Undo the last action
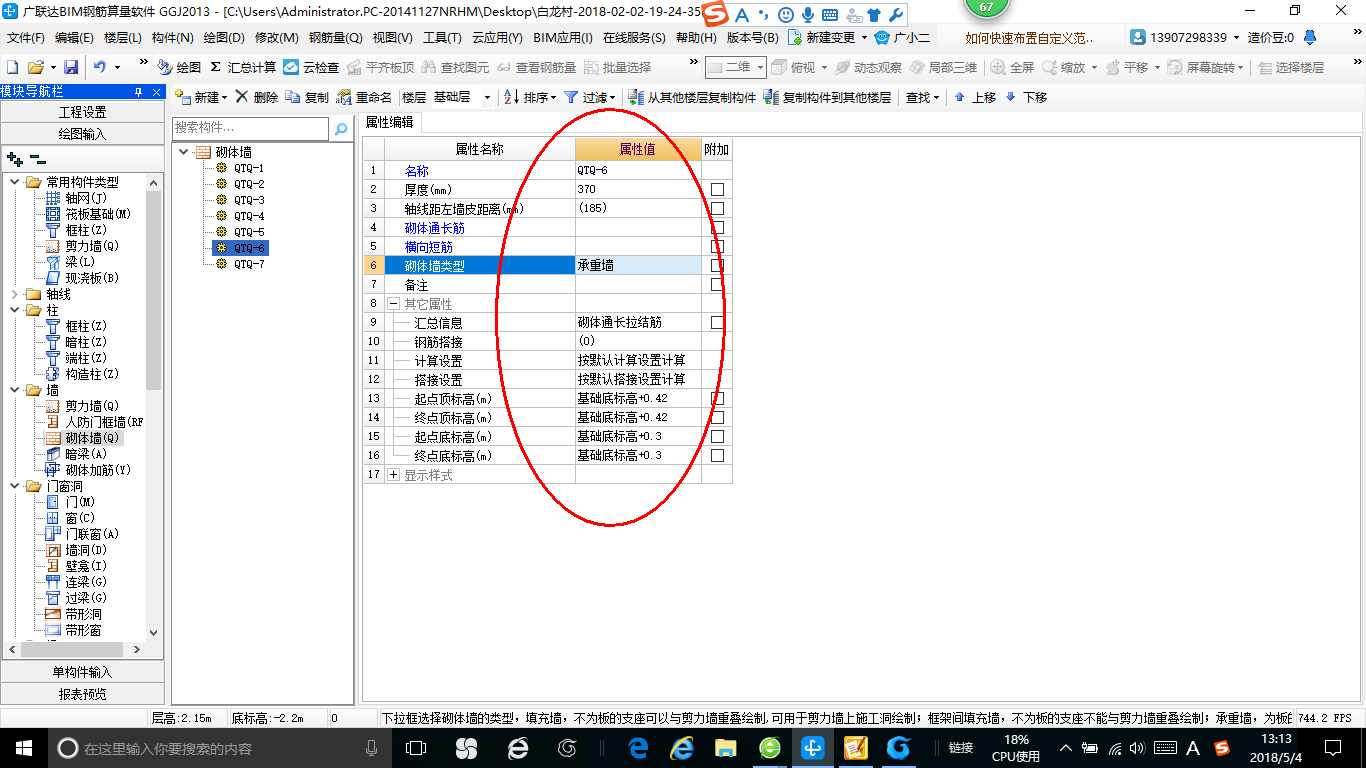 pyautogui.click(x=100, y=67)
